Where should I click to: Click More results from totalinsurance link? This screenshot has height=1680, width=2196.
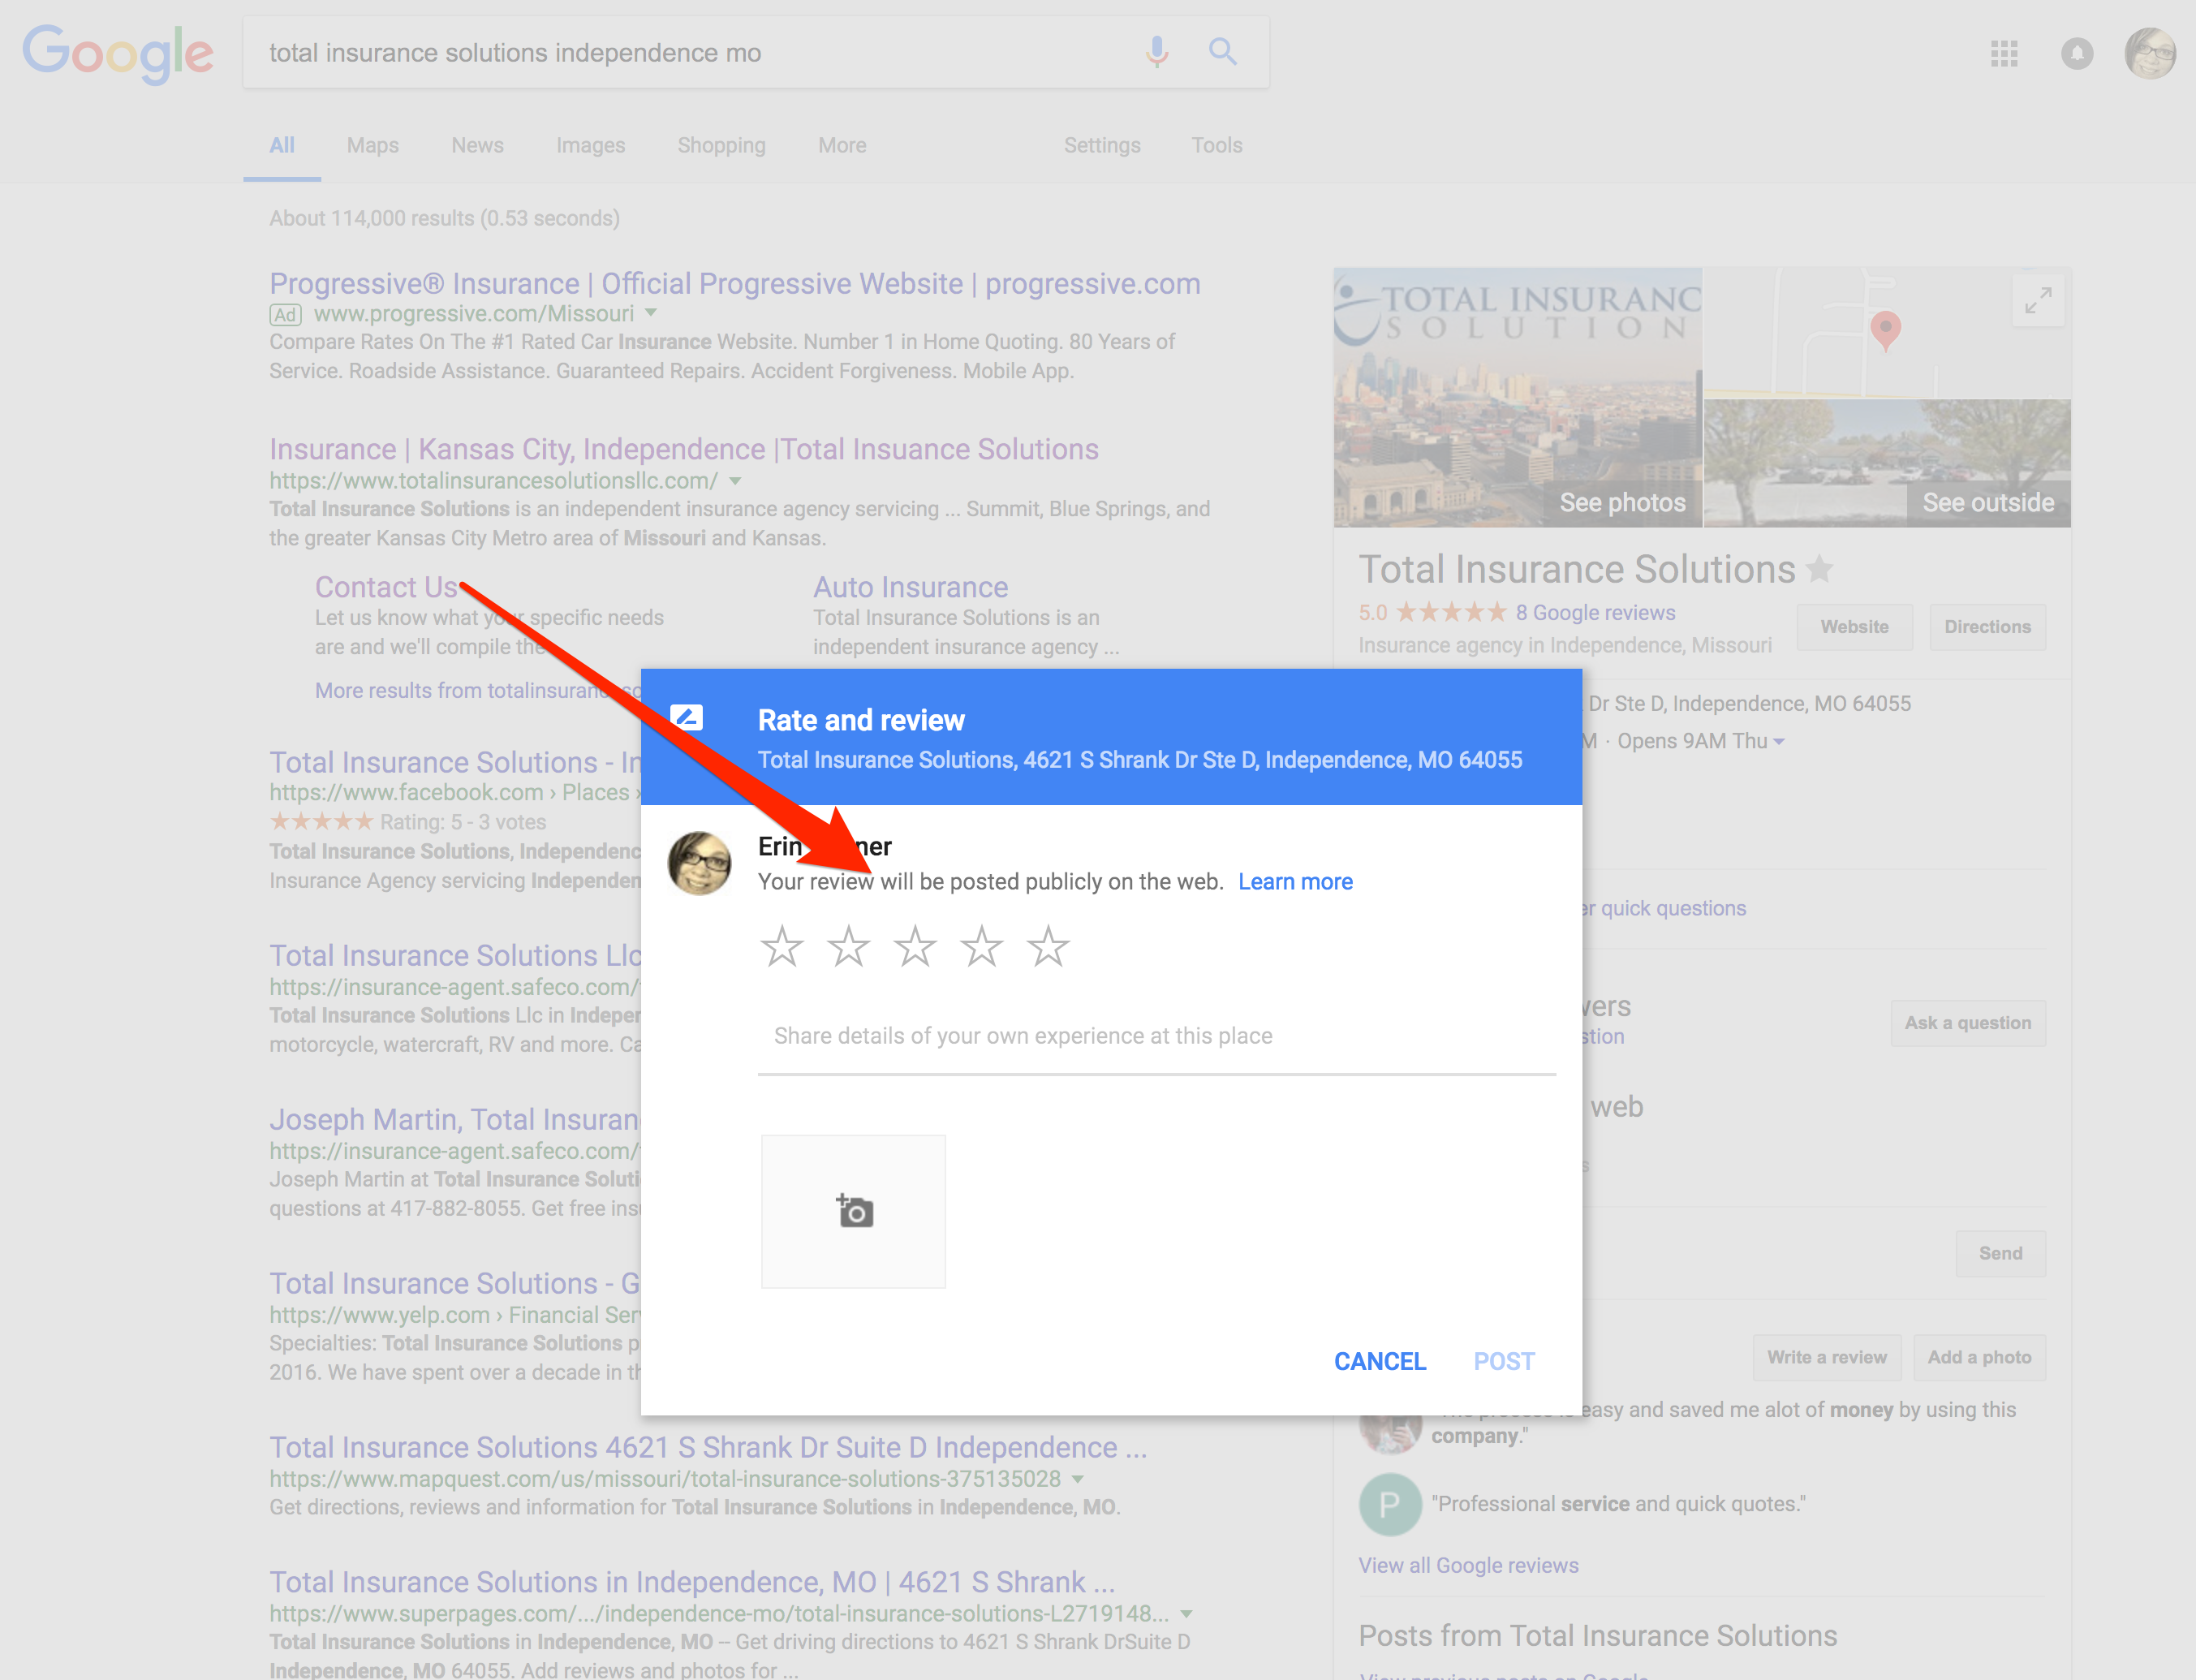[x=478, y=690]
